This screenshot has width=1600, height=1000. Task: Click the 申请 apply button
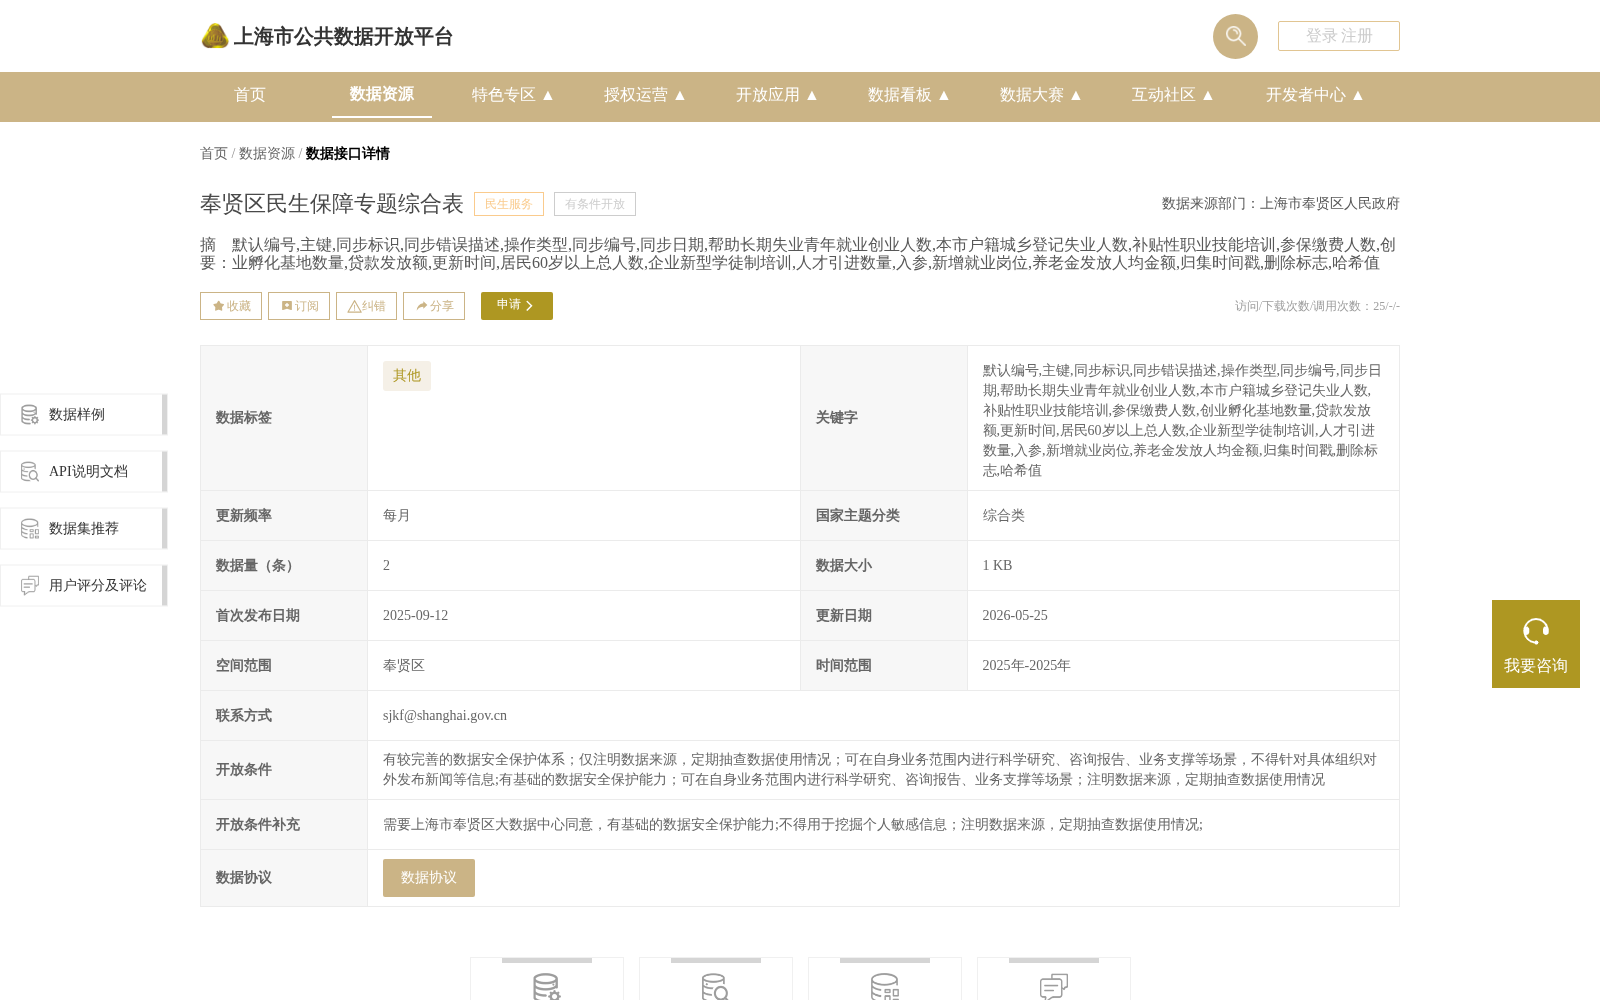pos(517,306)
